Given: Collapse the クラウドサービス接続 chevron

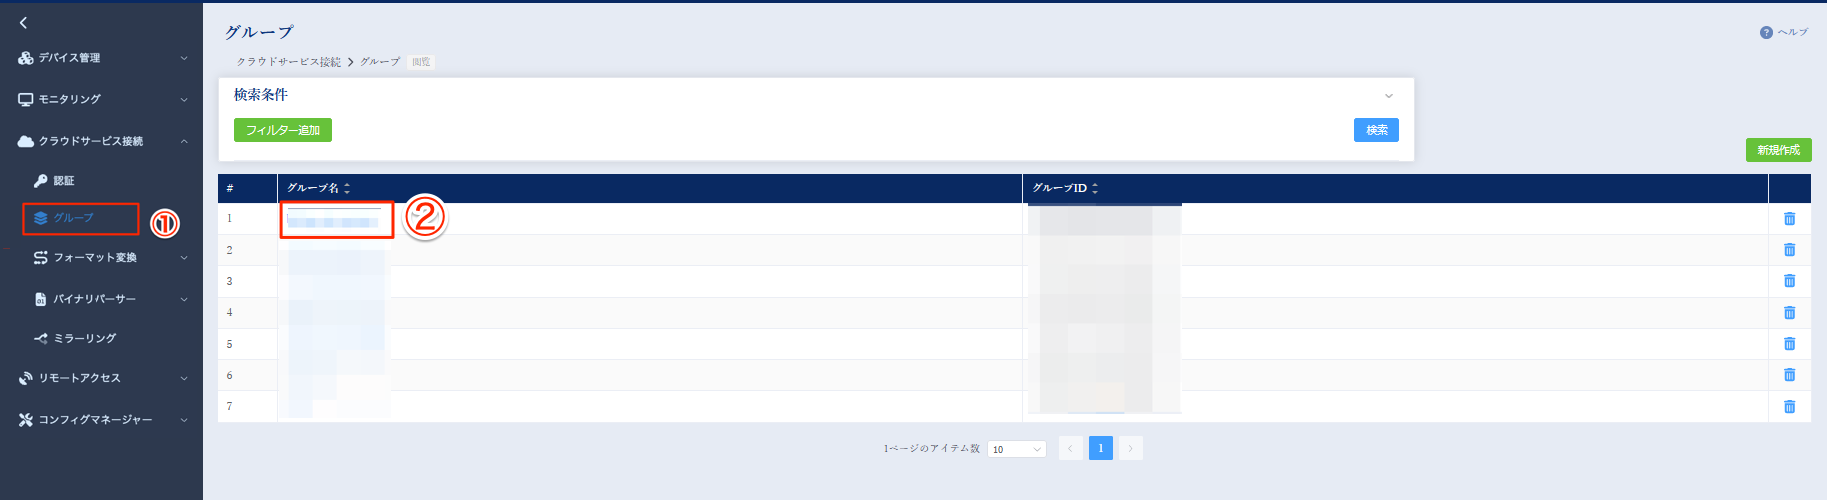Looking at the screenshot, I should click(x=184, y=141).
